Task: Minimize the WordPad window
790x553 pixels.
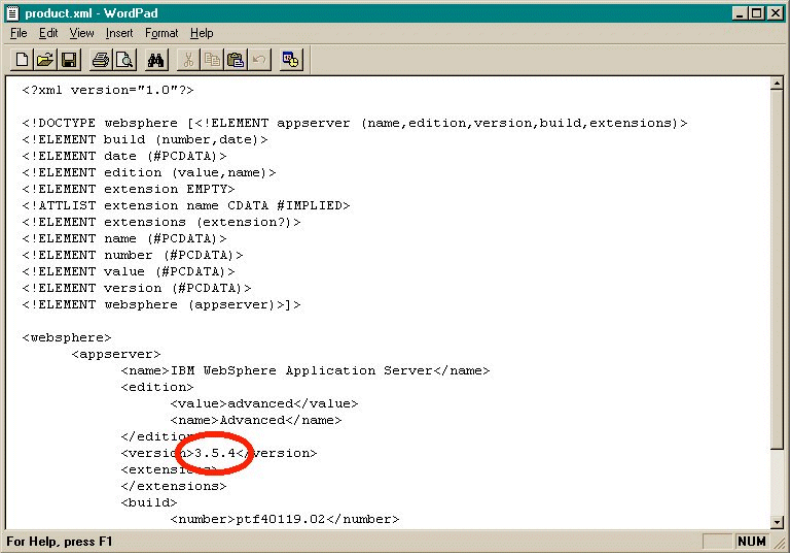Action: click(739, 13)
